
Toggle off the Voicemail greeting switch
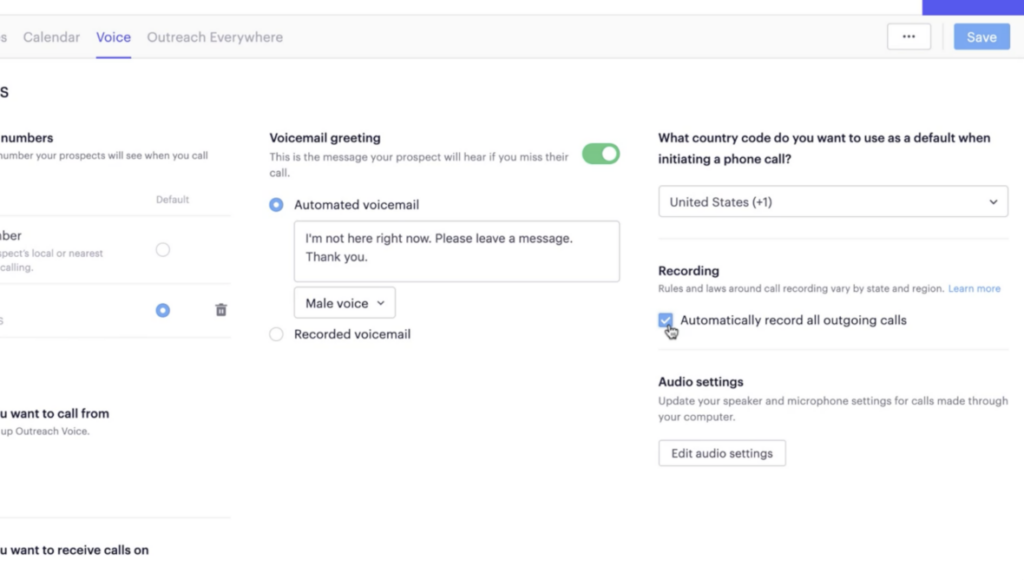[x=600, y=154]
